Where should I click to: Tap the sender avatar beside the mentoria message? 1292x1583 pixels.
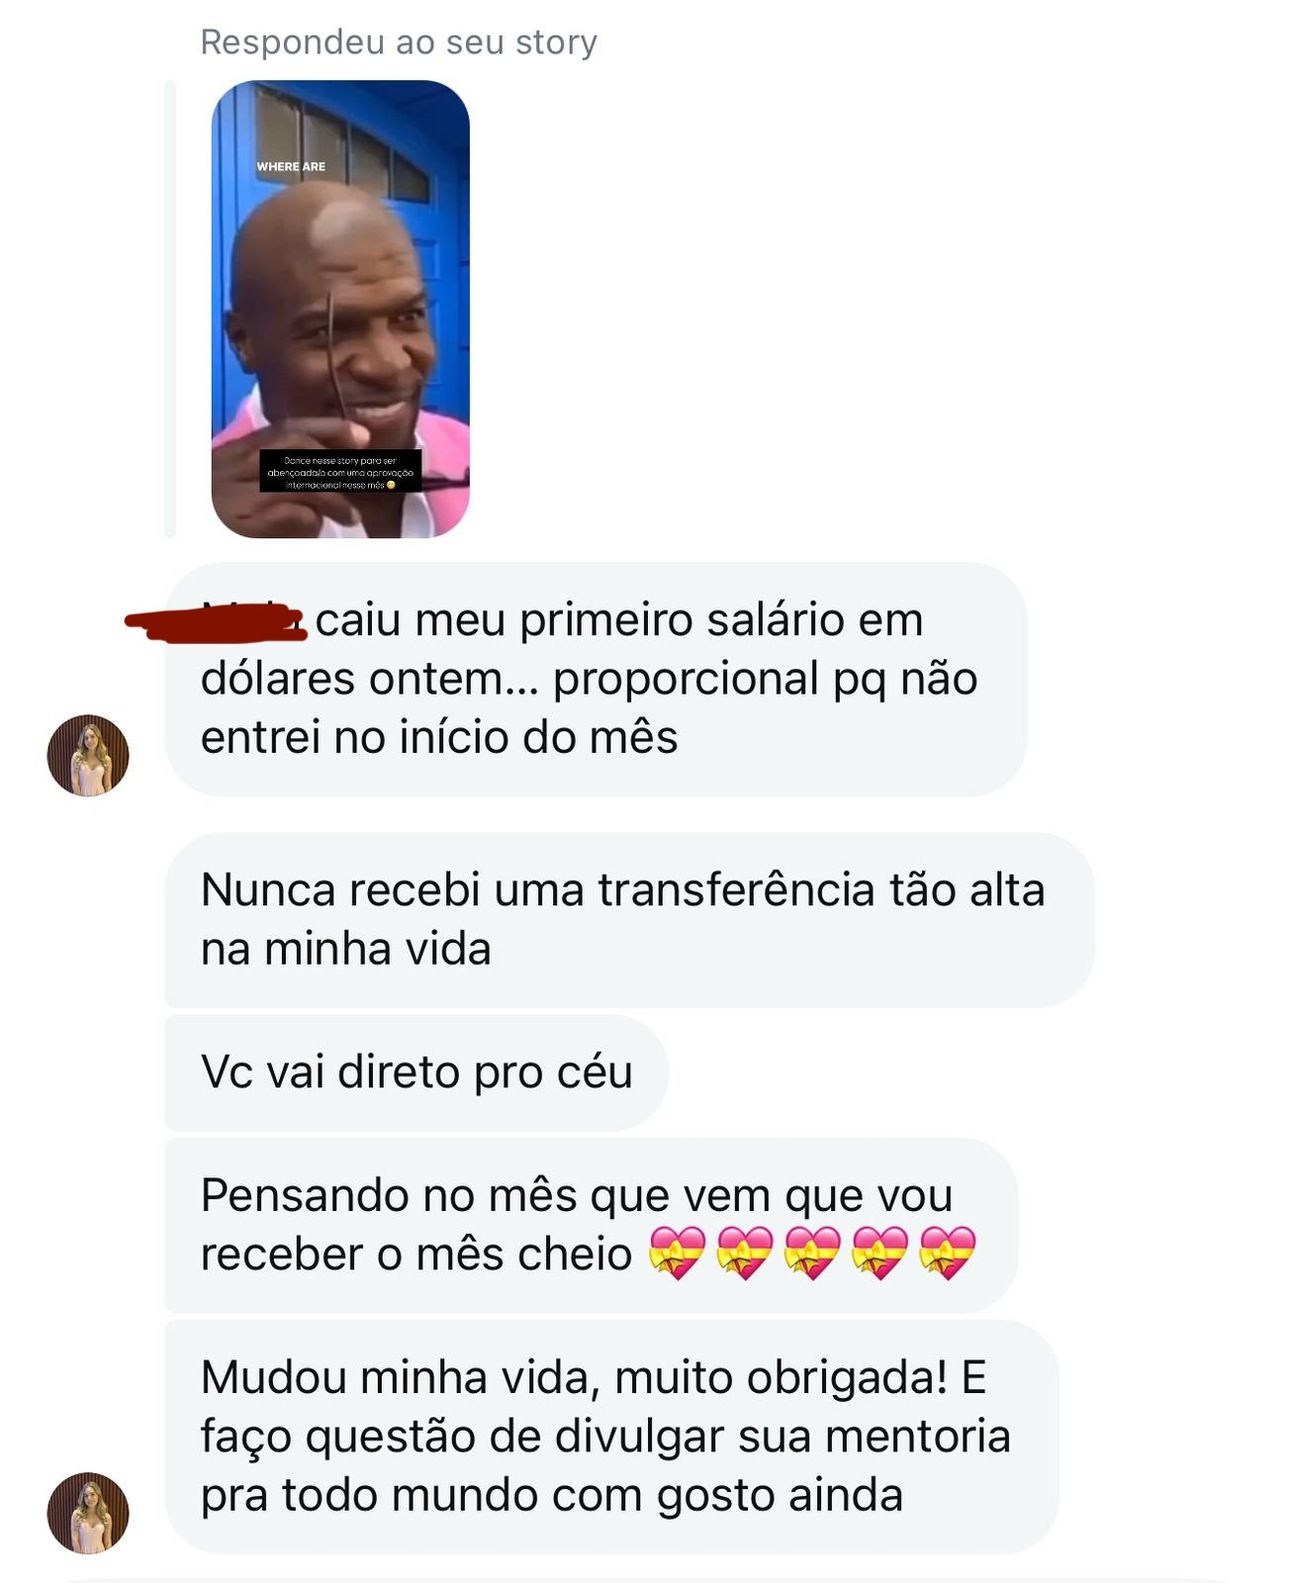point(88,1512)
